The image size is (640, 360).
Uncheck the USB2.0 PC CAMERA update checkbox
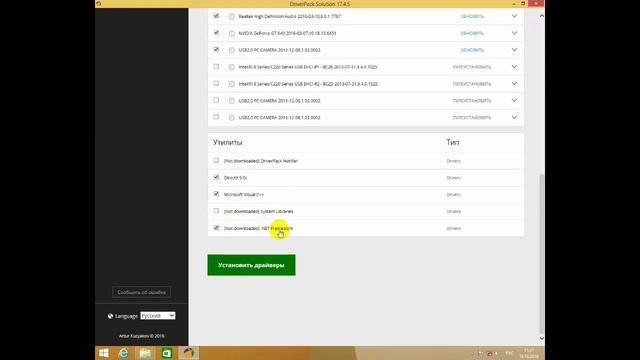pos(216,49)
